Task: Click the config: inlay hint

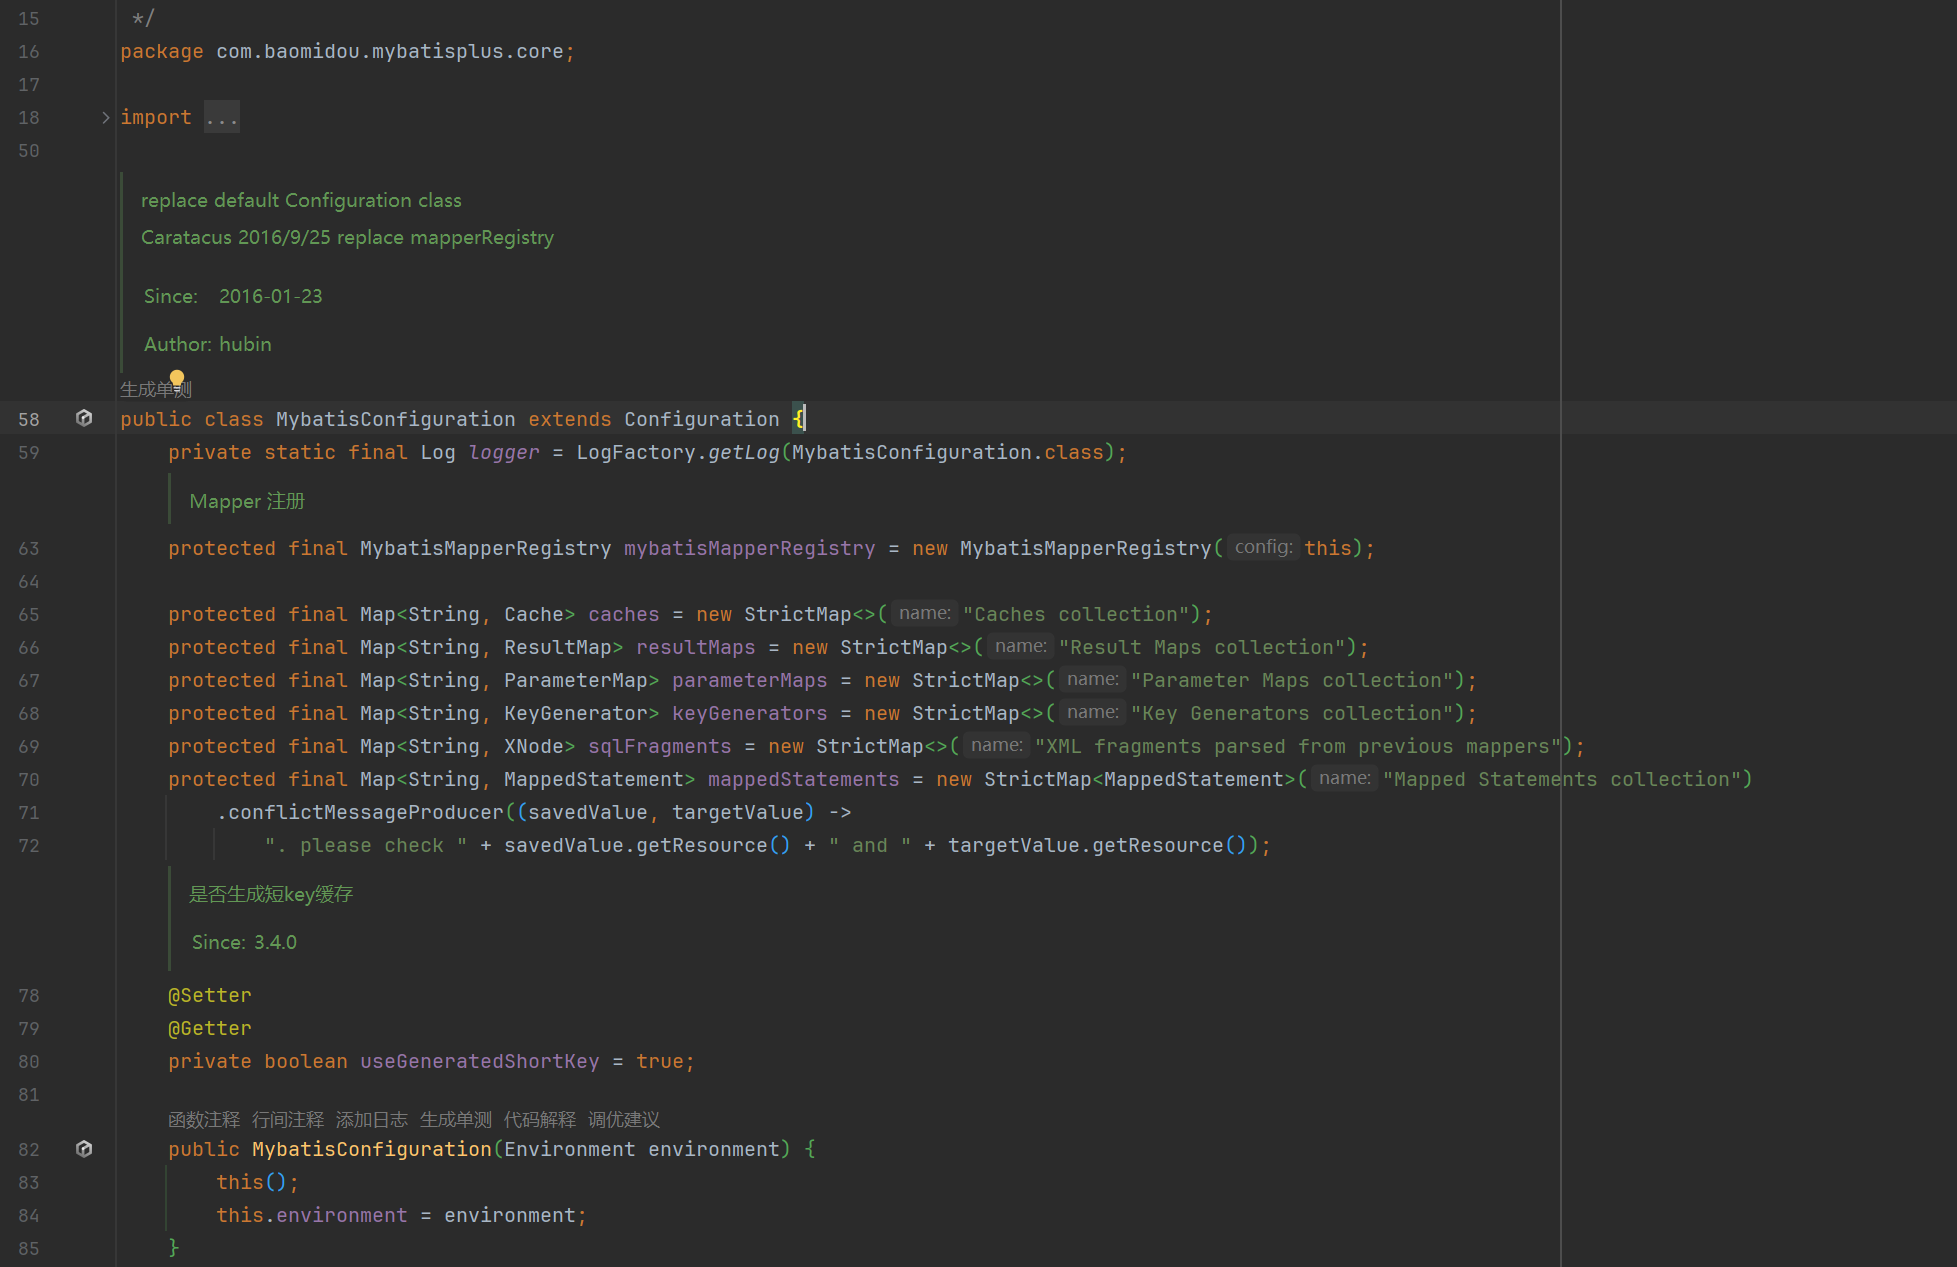Action: point(1263,547)
